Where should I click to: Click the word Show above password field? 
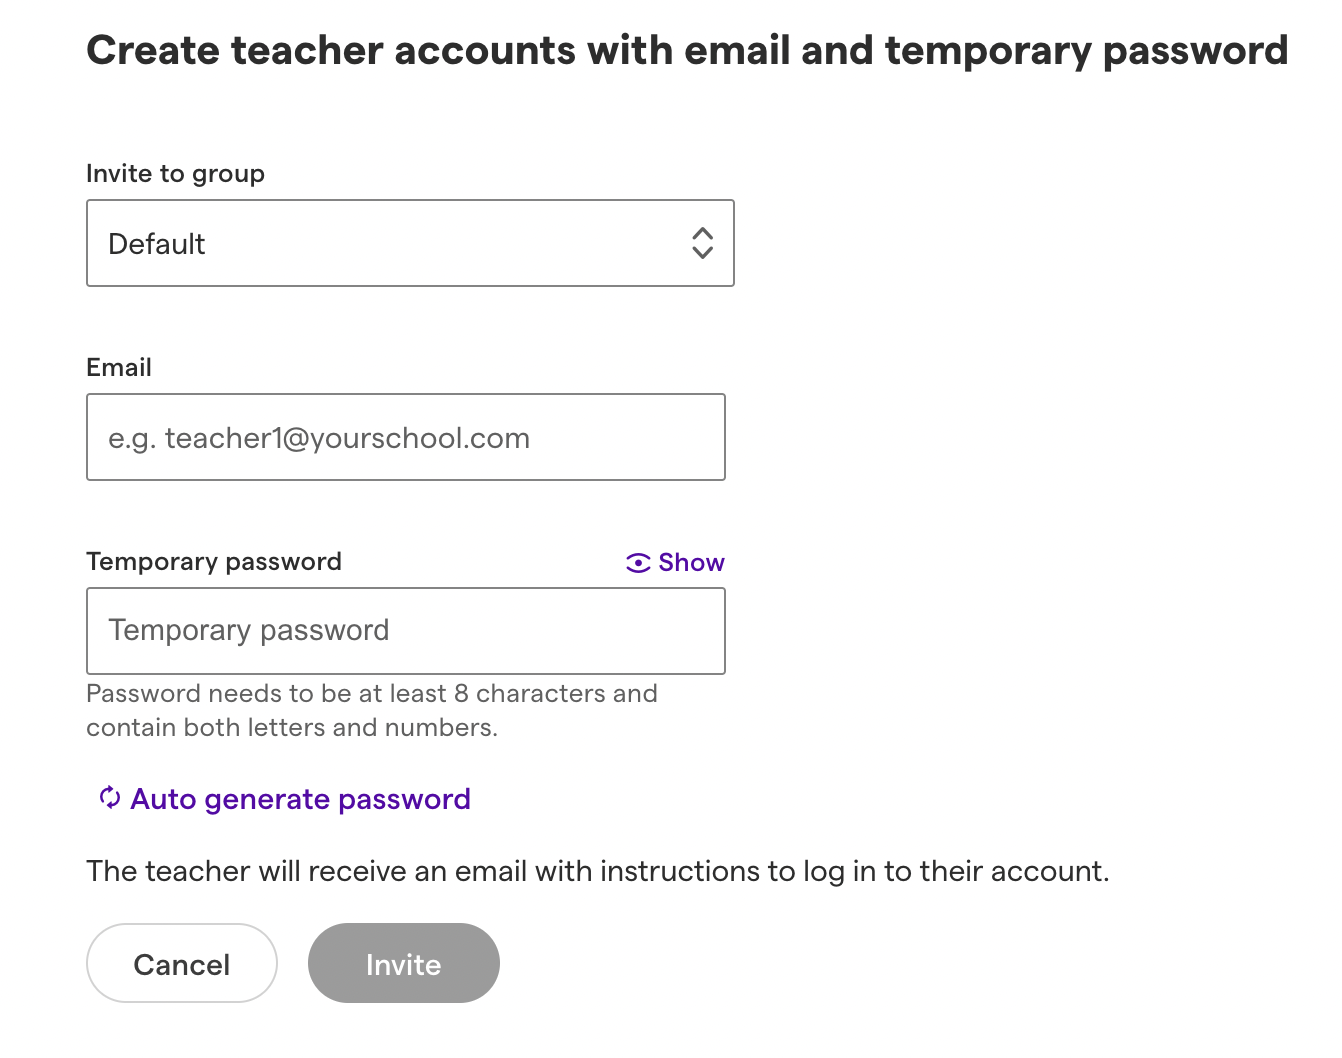pyautogui.click(x=691, y=563)
